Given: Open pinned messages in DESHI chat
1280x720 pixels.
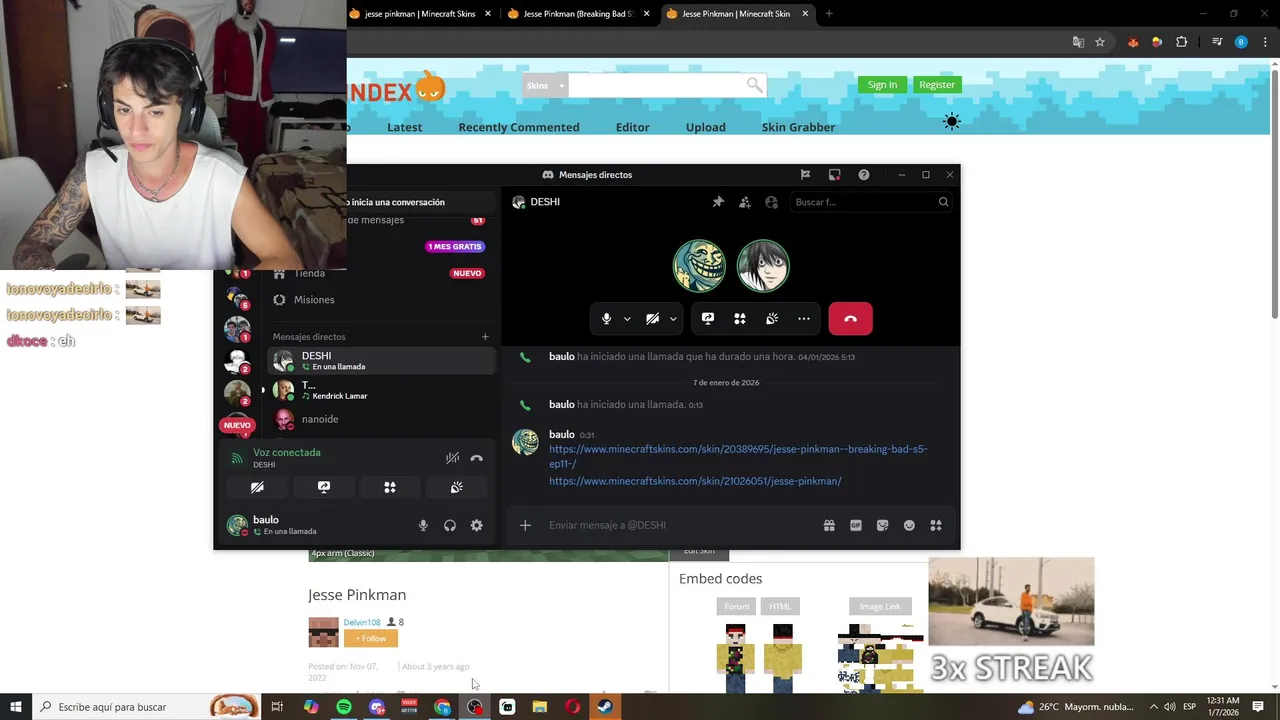Looking at the screenshot, I should (x=718, y=202).
